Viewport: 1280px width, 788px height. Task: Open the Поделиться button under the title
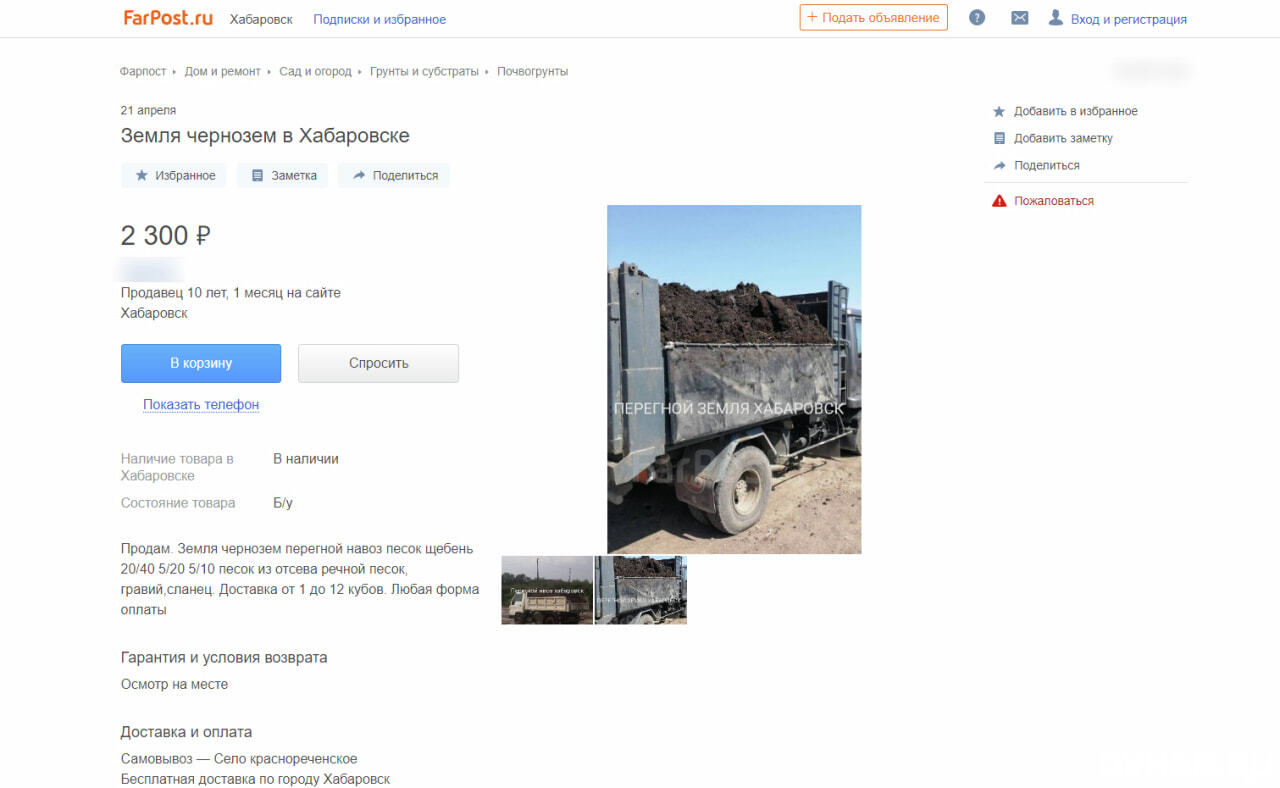click(x=394, y=175)
